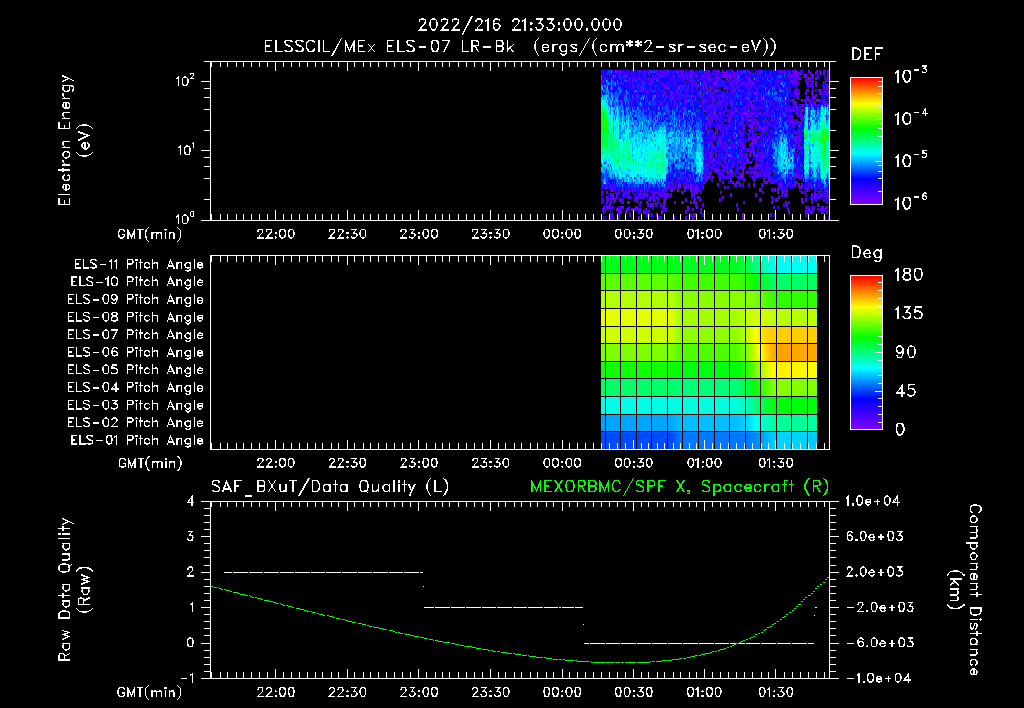The height and width of the screenshot is (708, 1024).
Task: Select the ELS-02 Pitch Angle row label
Action: pyautogui.click(x=135, y=423)
